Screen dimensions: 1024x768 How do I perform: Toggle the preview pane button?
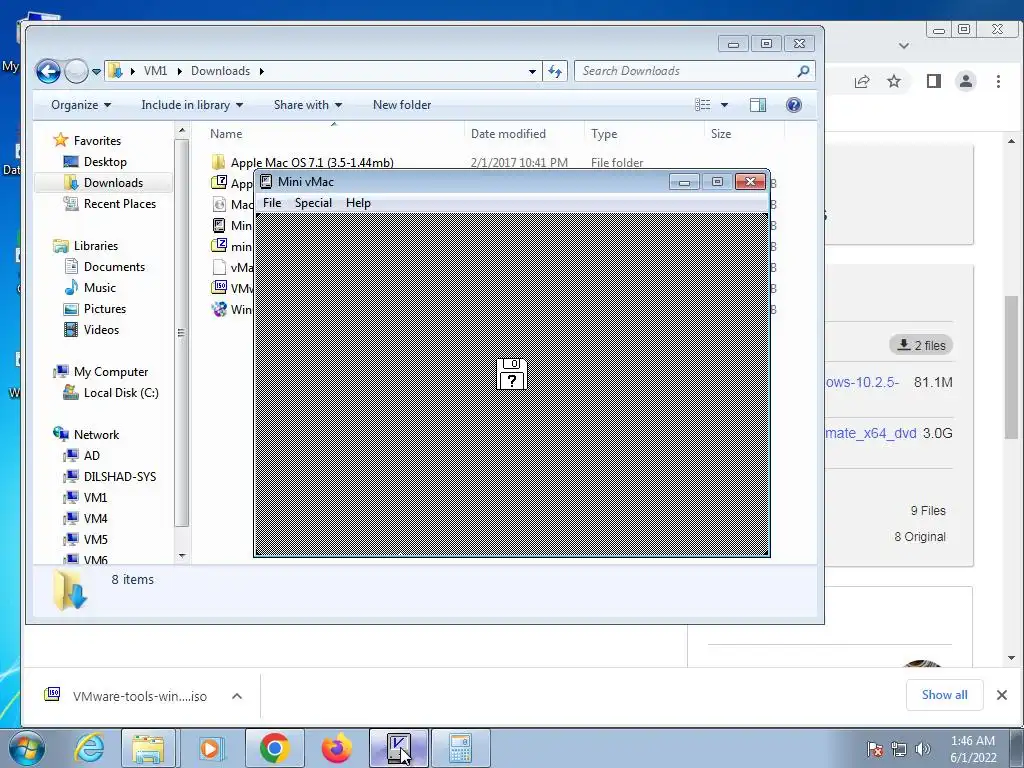pyautogui.click(x=758, y=105)
